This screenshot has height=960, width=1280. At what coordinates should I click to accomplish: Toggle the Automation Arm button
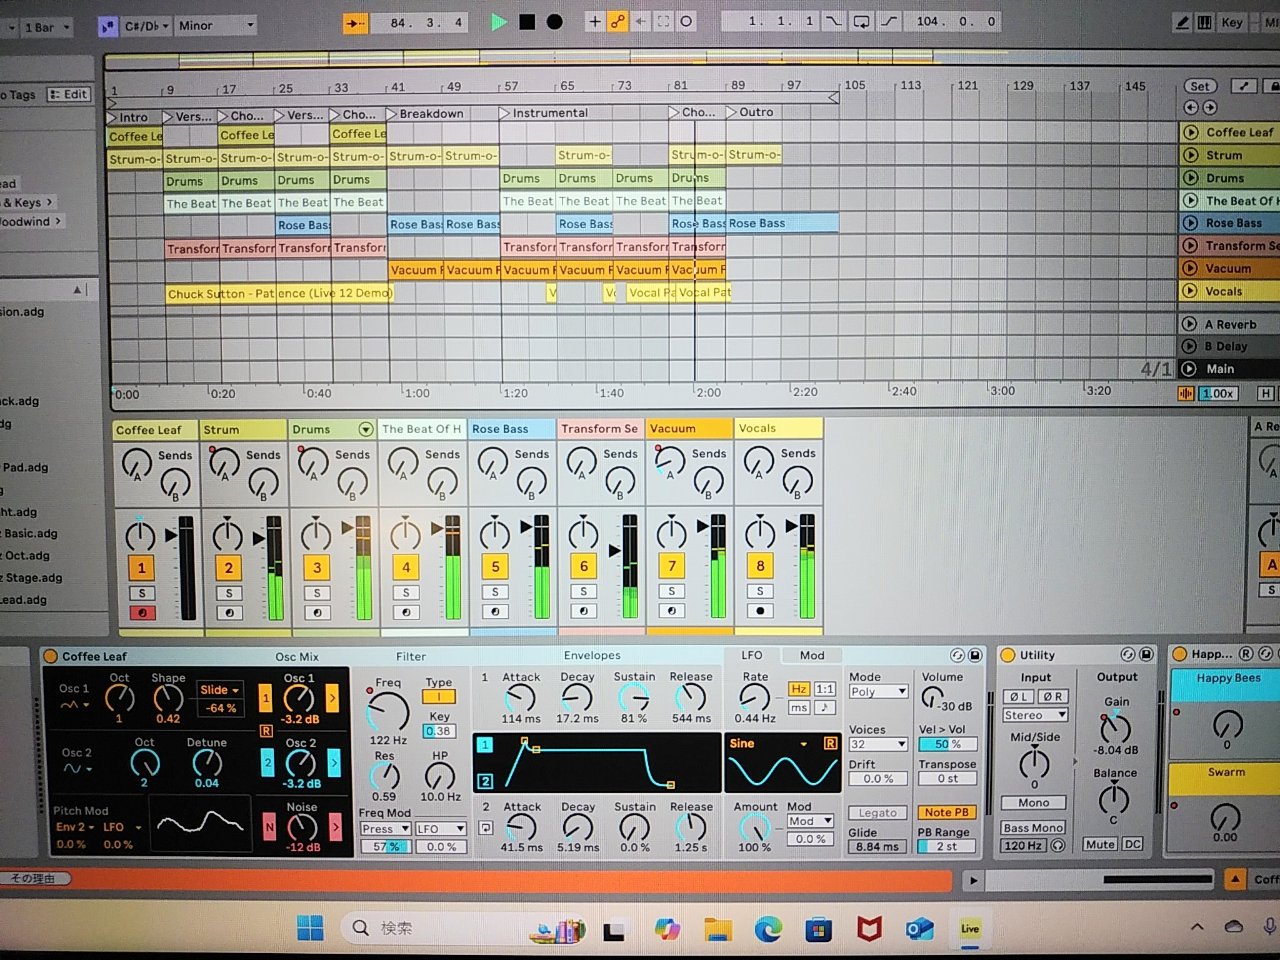[617, 21]
